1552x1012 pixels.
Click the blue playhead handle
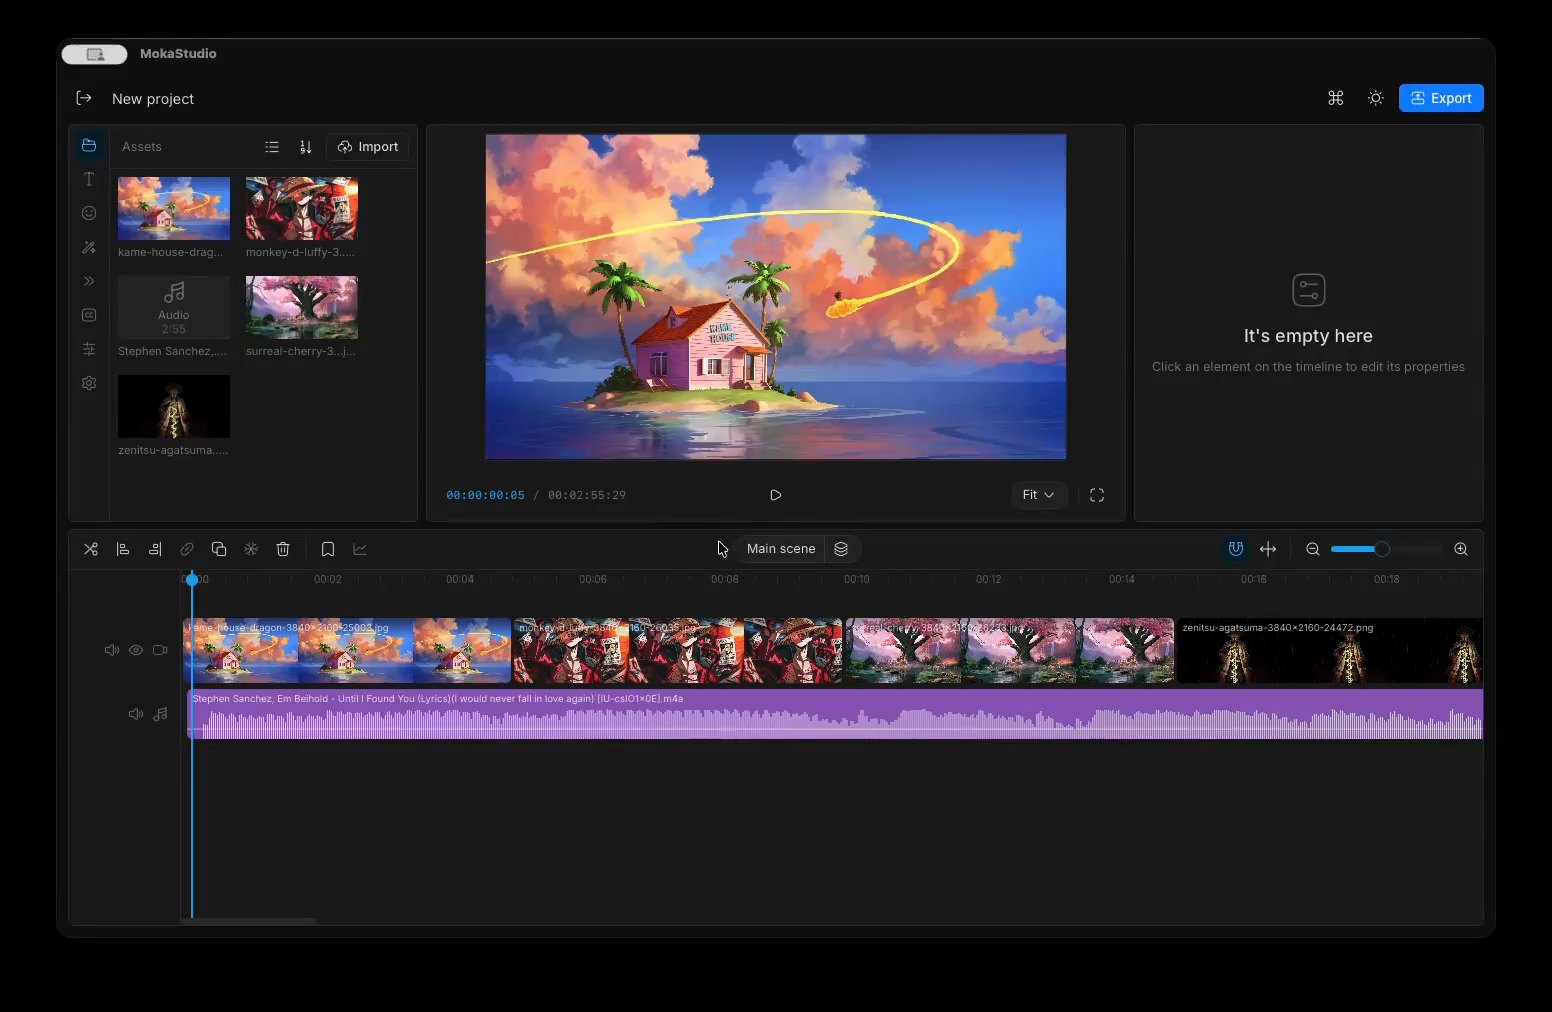click(192, 580)
